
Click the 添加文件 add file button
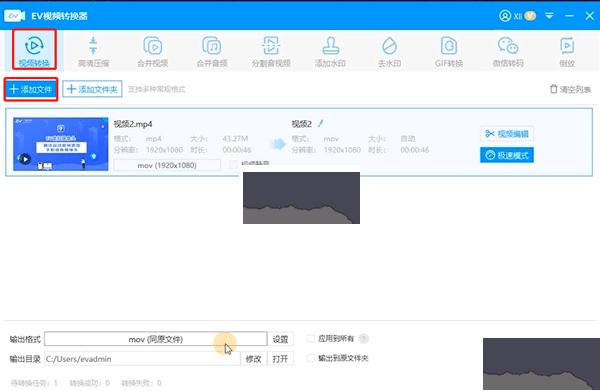point(31,89)
